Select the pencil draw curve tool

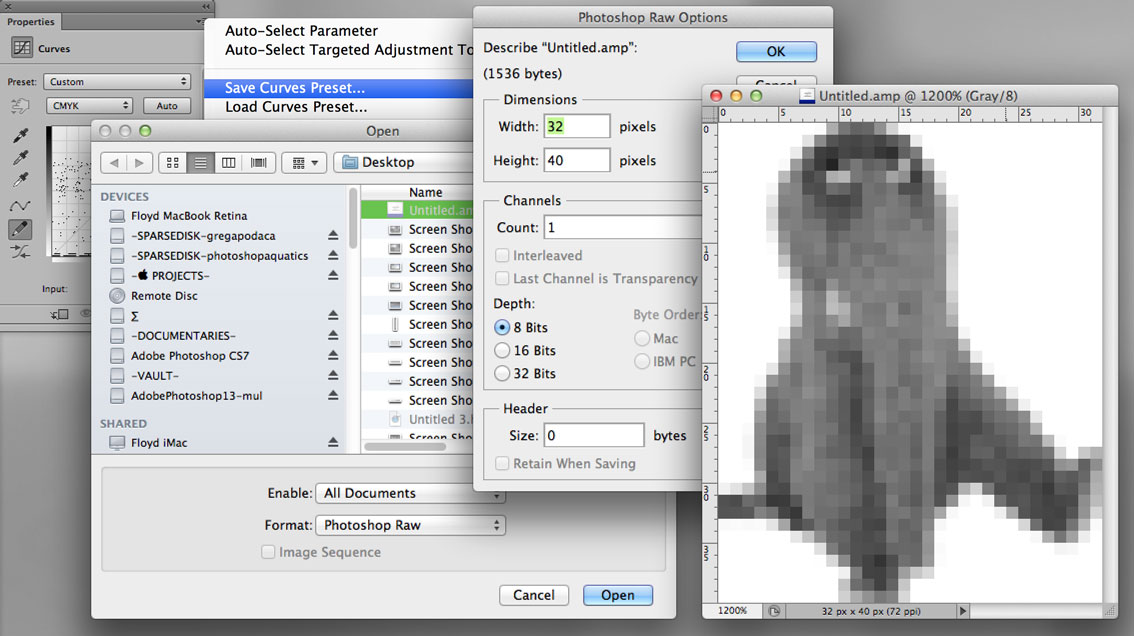(20, 229)
